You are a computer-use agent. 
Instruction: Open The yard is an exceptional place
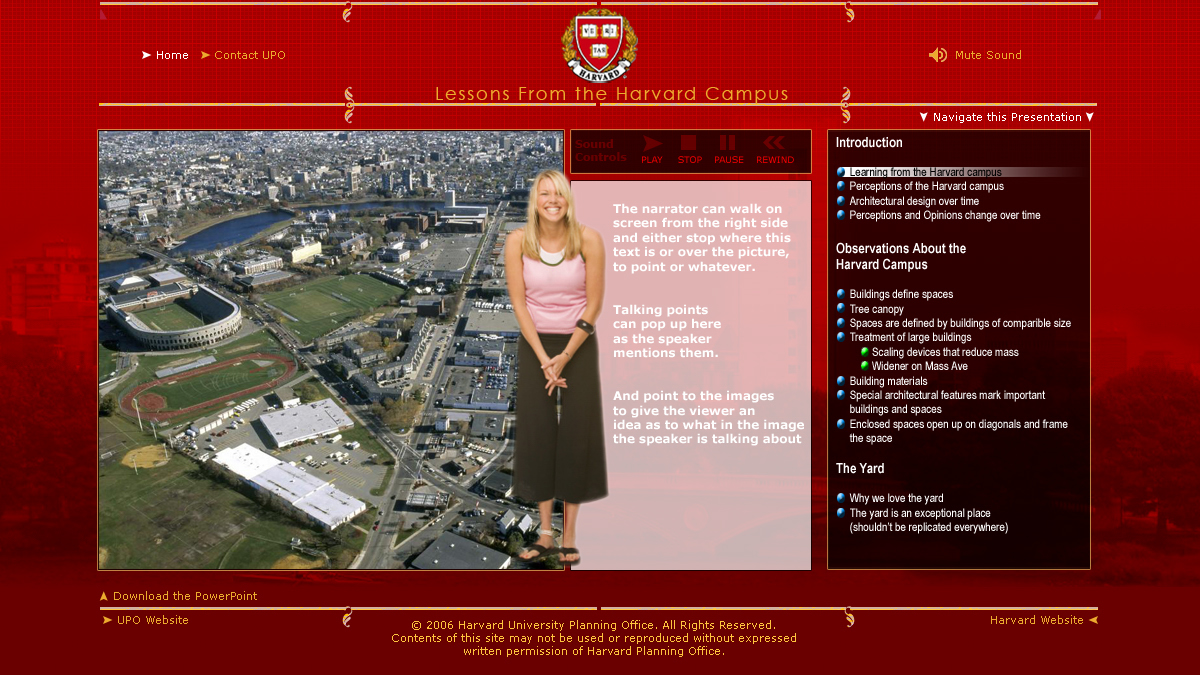pyautogui.click(x=929, y=520)
